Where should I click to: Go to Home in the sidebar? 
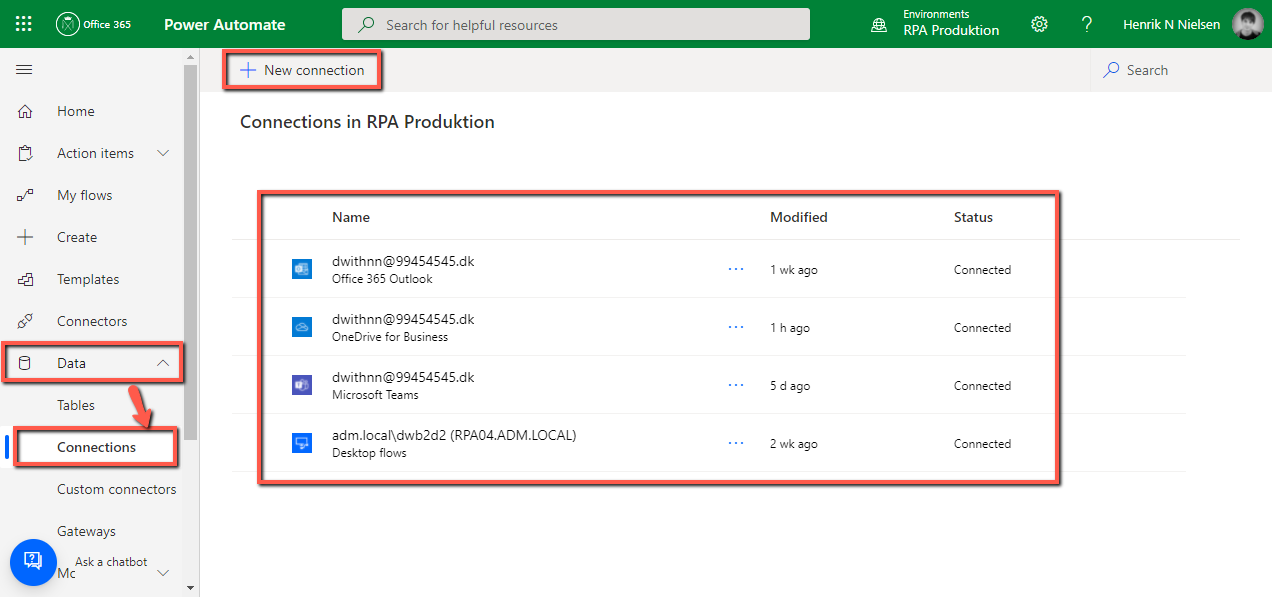pyautogui.click(x=76, y=111)
